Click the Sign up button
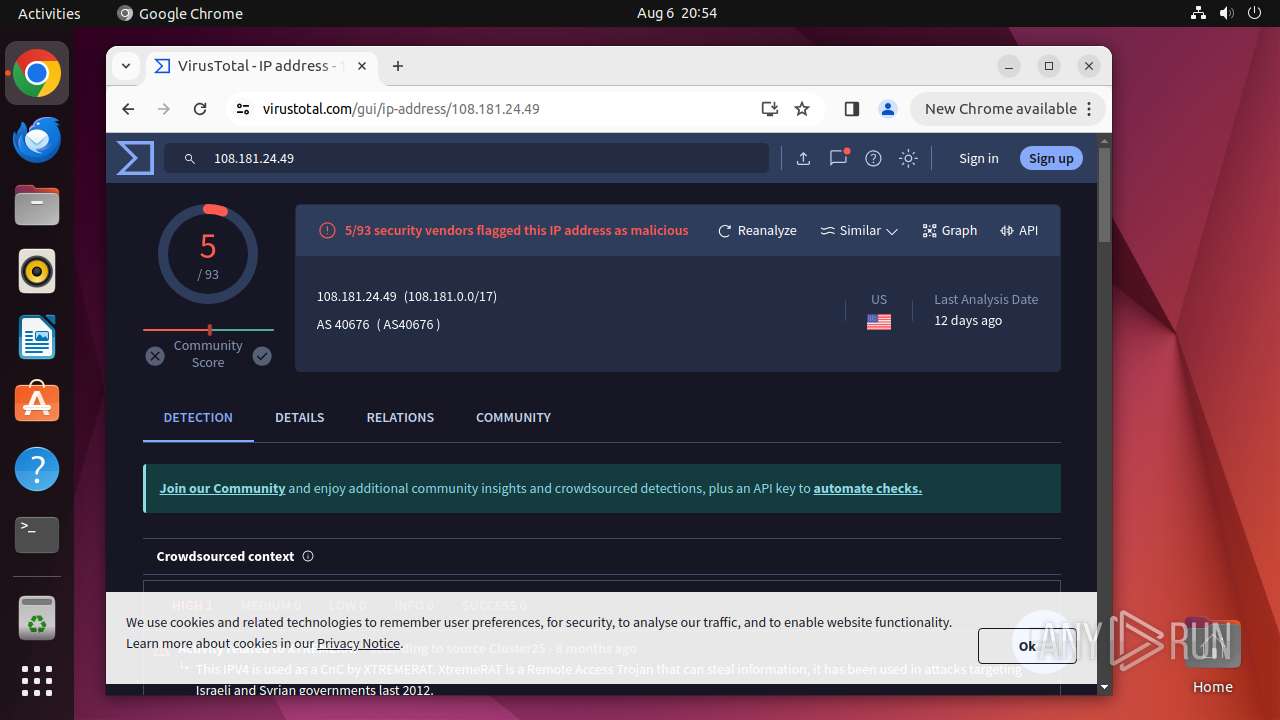Viewport: 1280px width, 720px height. 1051,158
